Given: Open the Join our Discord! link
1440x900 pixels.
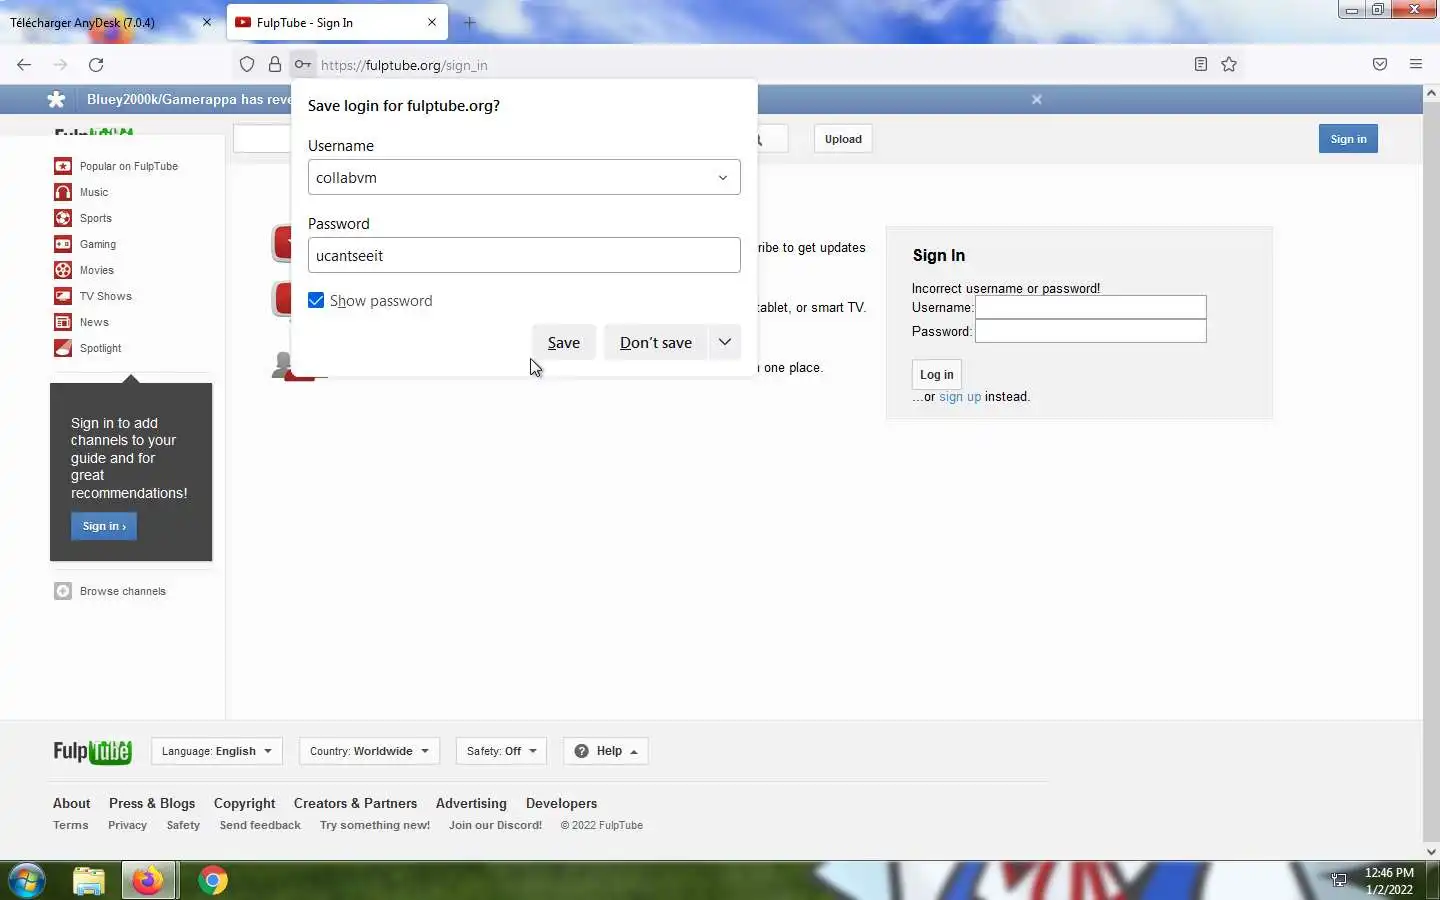Looking at the screenshot, I should 495,825.
